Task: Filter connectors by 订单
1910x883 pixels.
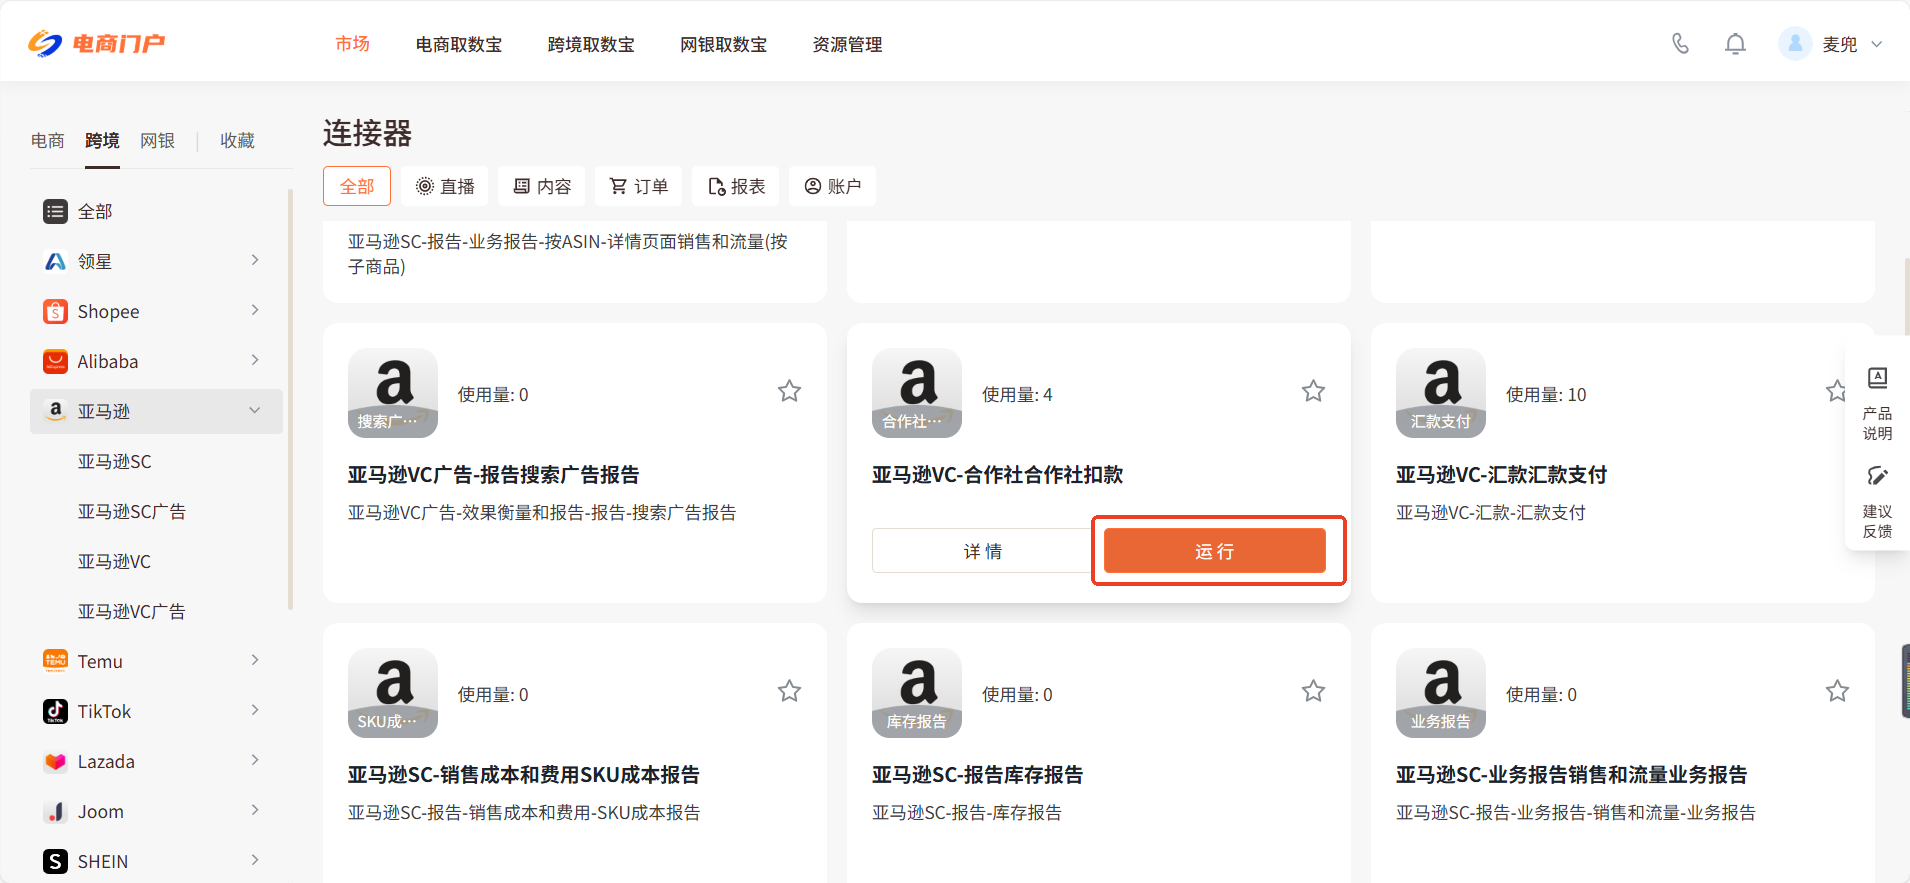Action: coord(639,187)
